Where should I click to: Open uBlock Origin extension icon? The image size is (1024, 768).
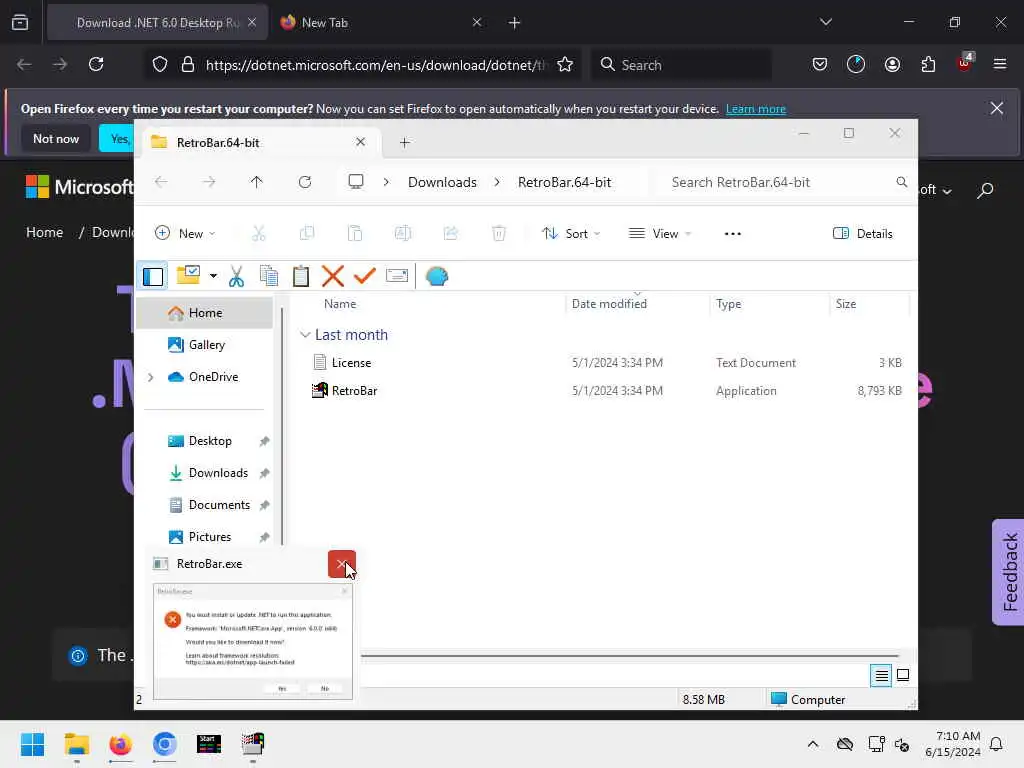tap(965, 63)
